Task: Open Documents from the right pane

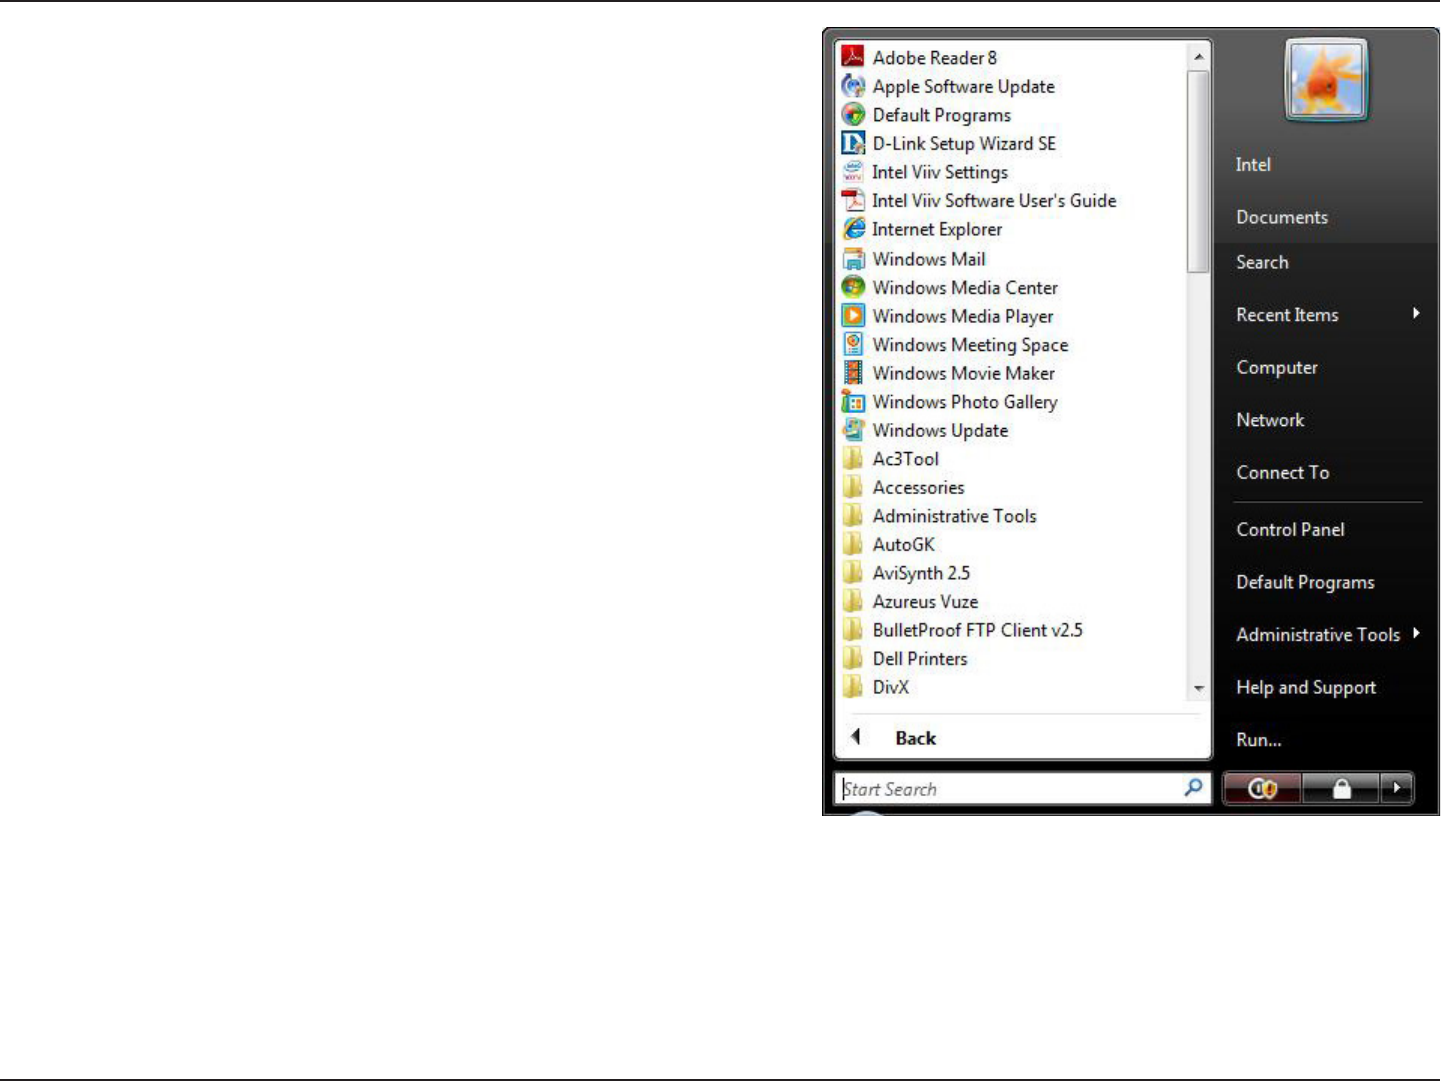Action: [1282, 217]
